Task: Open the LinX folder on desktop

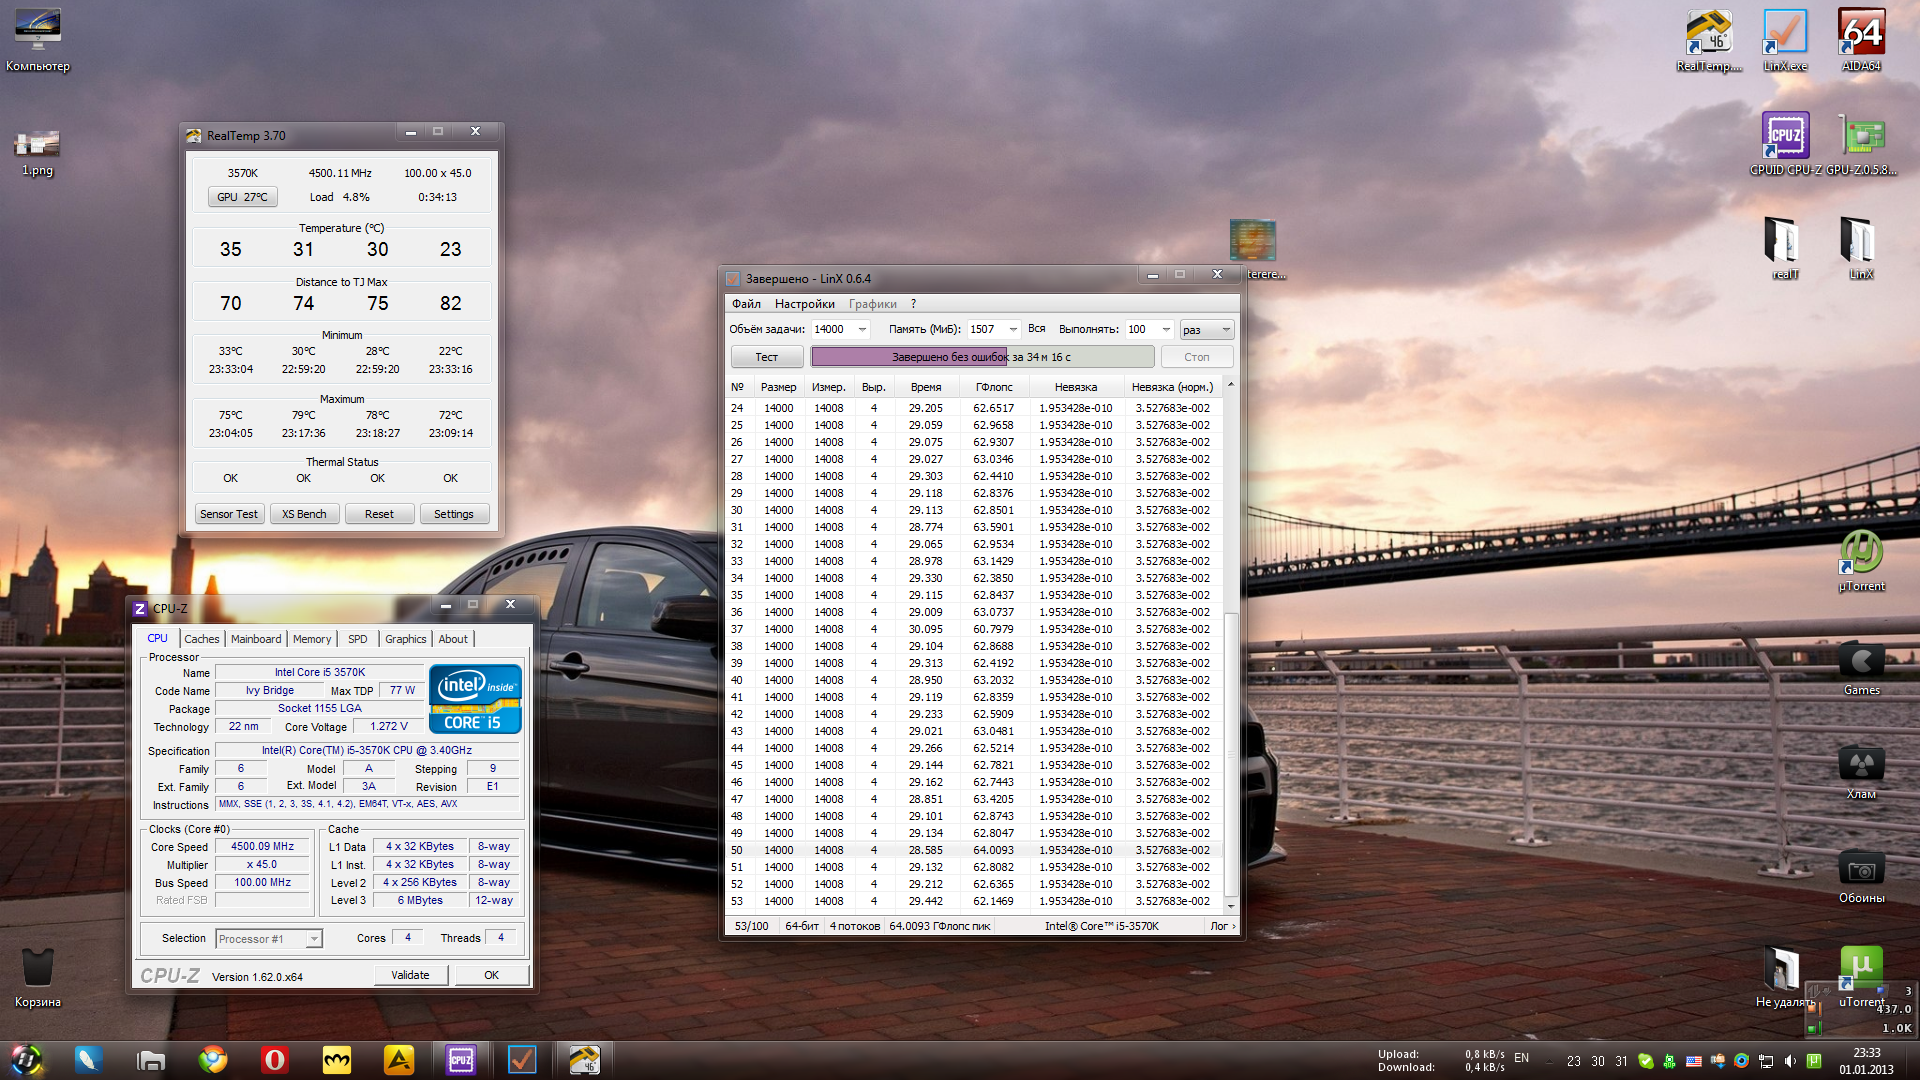Action: [1861, 248]
